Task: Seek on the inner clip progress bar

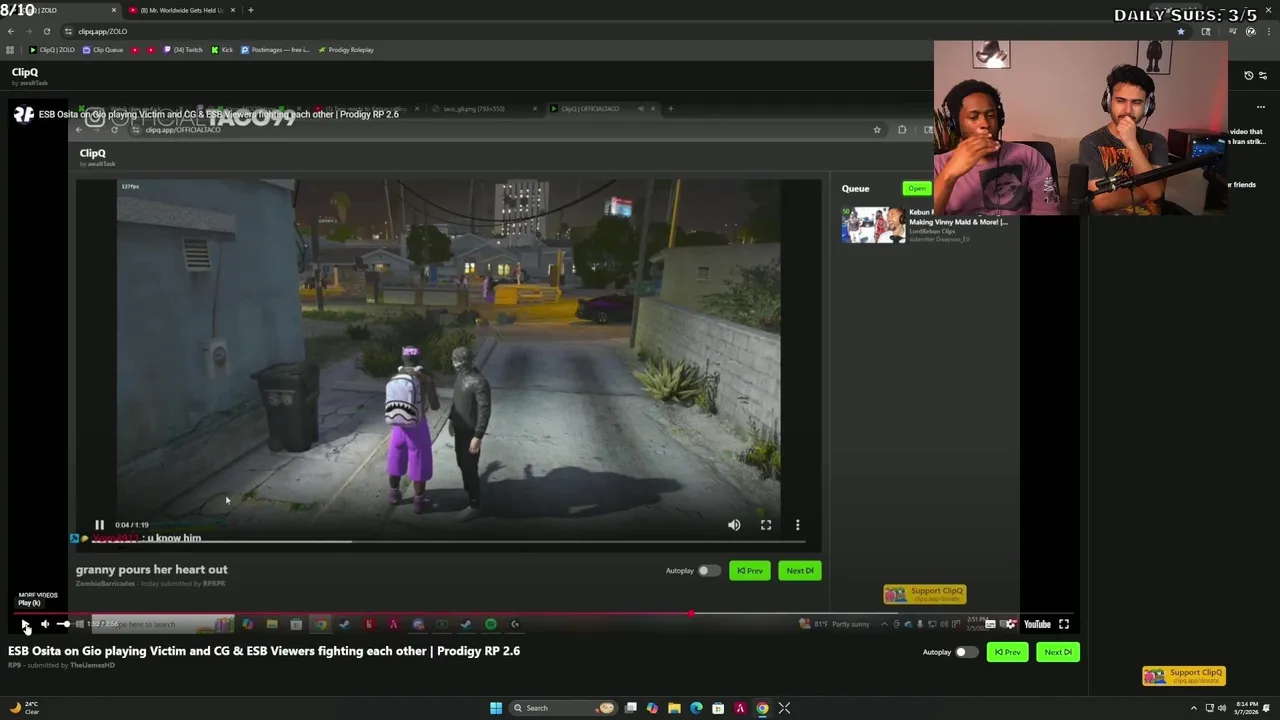Action: [448, 542]
